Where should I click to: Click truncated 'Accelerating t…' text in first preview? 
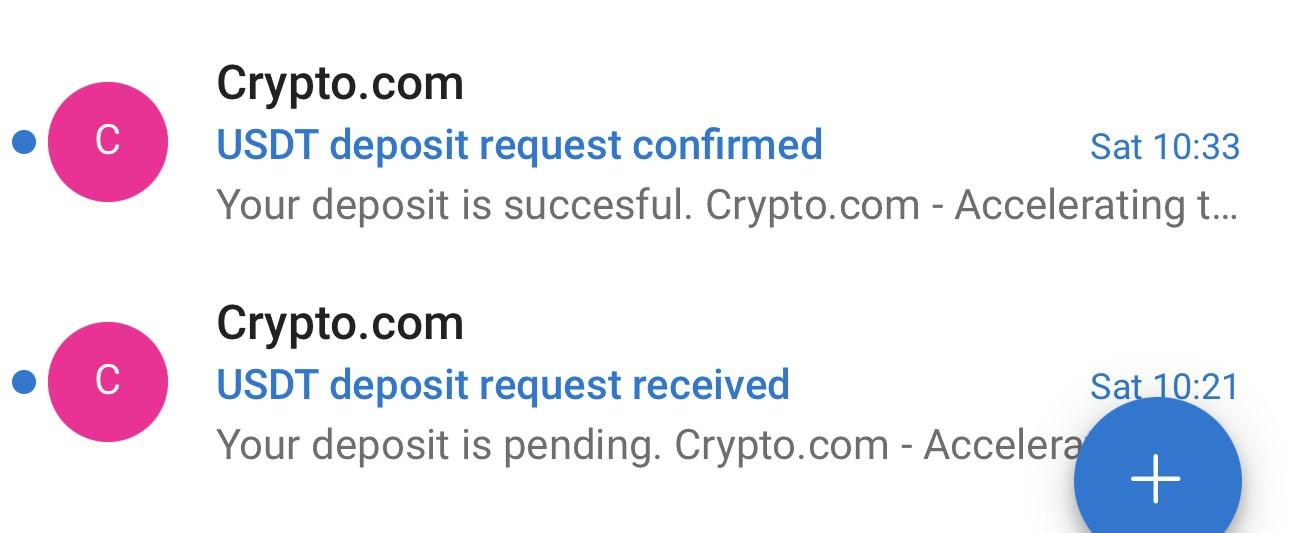point(1097,206)
